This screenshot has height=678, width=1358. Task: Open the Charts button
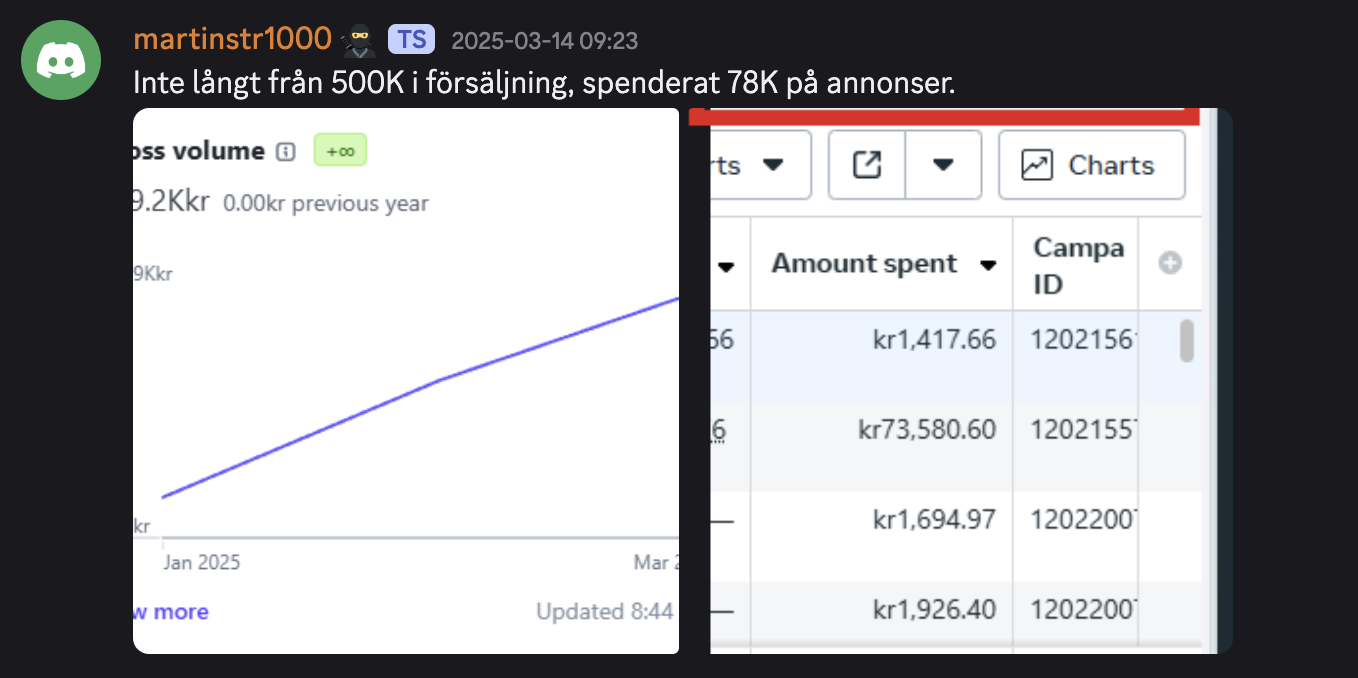[x=1091, y=165]
